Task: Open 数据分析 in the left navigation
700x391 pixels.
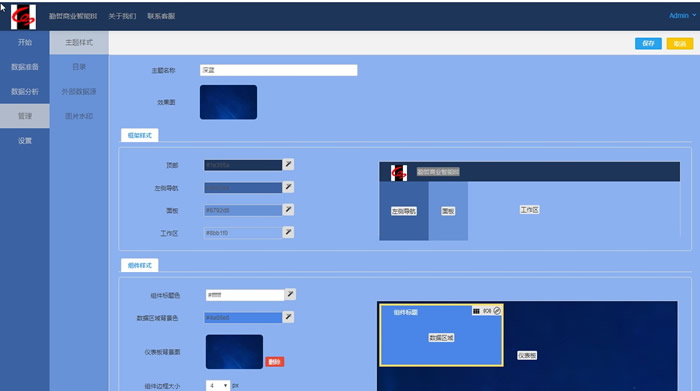Action: [25, 92]
